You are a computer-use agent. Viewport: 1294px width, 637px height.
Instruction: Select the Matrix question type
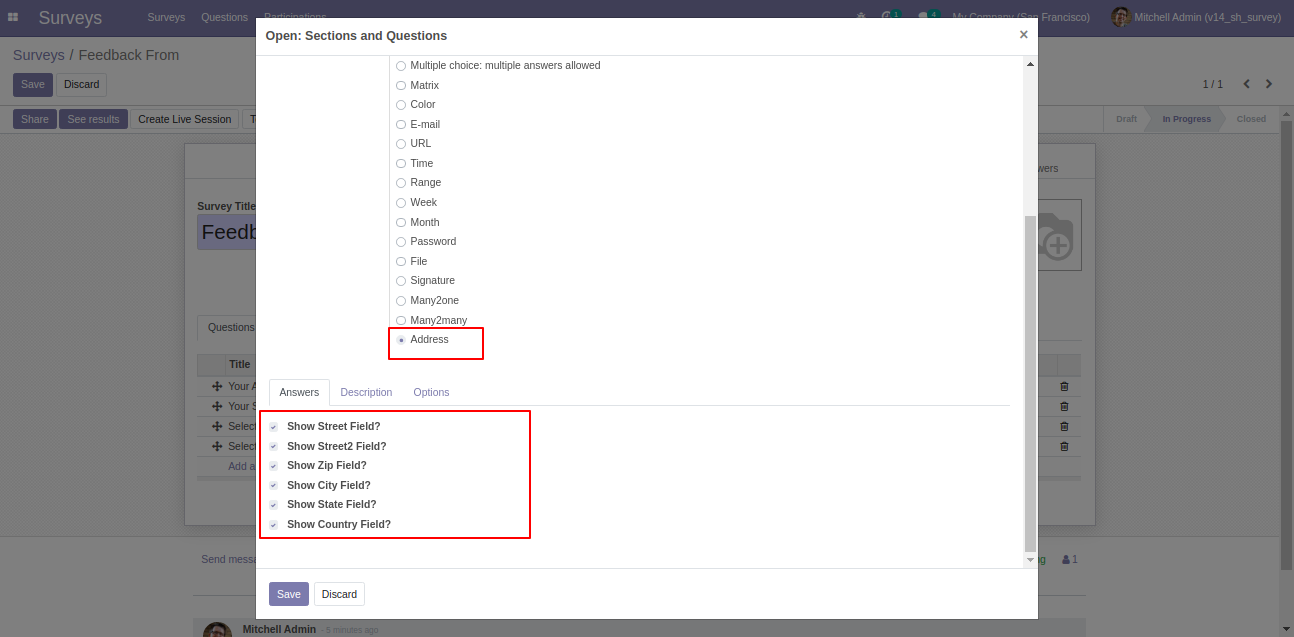(x=401, y=85)
